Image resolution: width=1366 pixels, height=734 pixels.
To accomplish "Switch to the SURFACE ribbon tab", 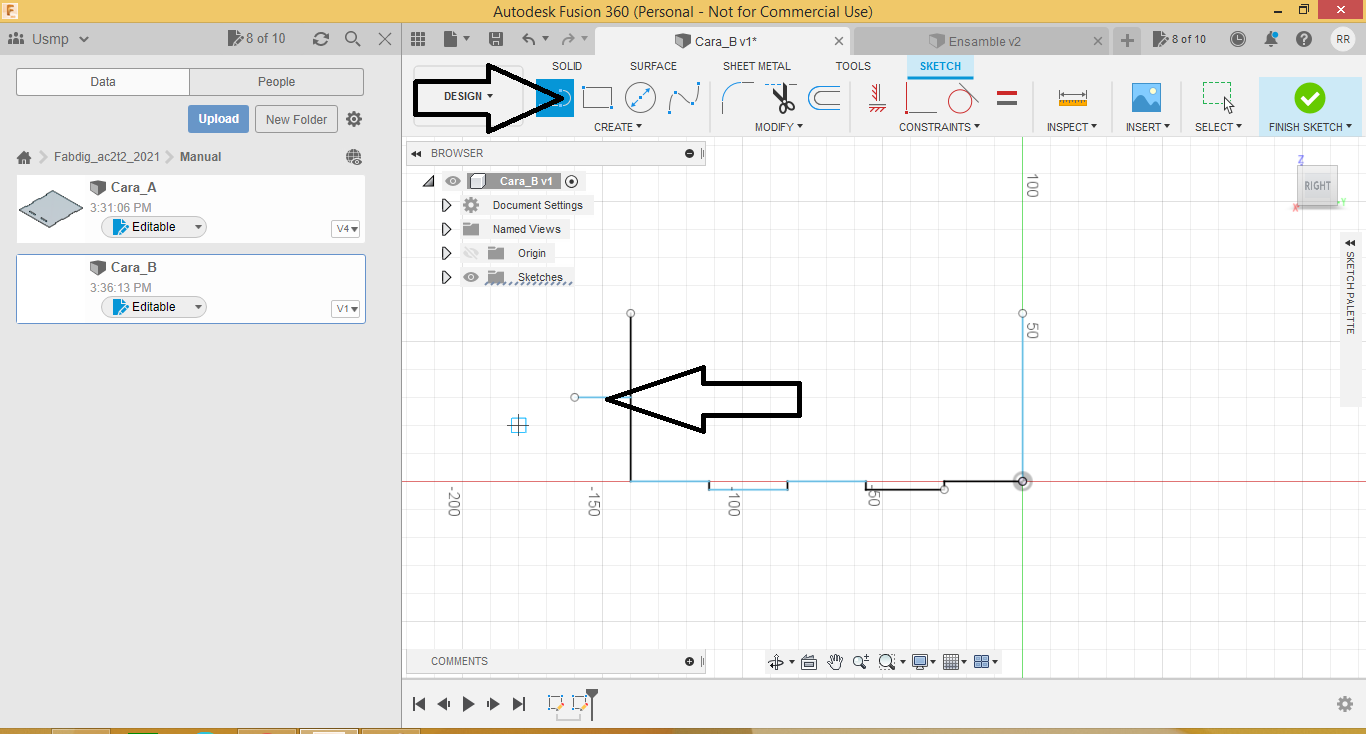I will click(x=653, y=66).
